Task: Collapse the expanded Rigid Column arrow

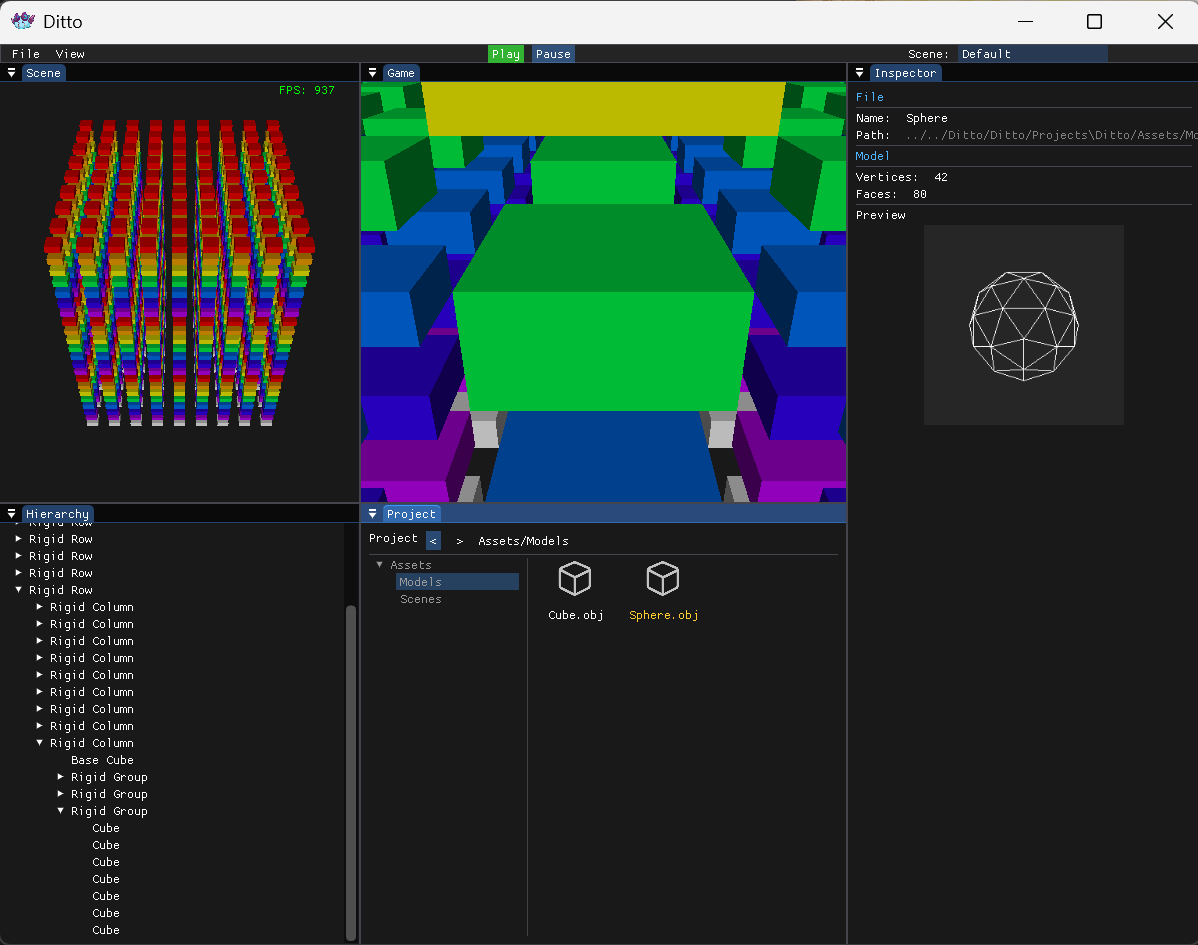Action: pos(40,743)
